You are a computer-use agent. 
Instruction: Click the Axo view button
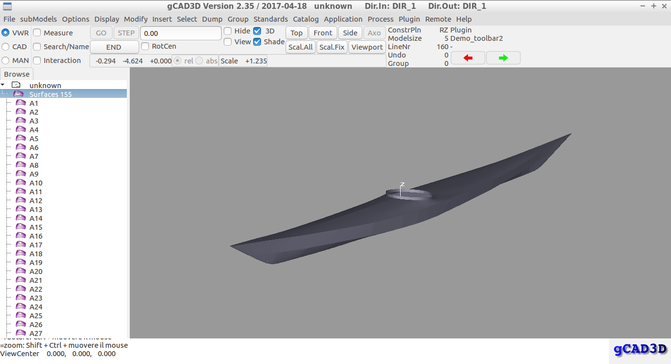[x=374, y=33]
